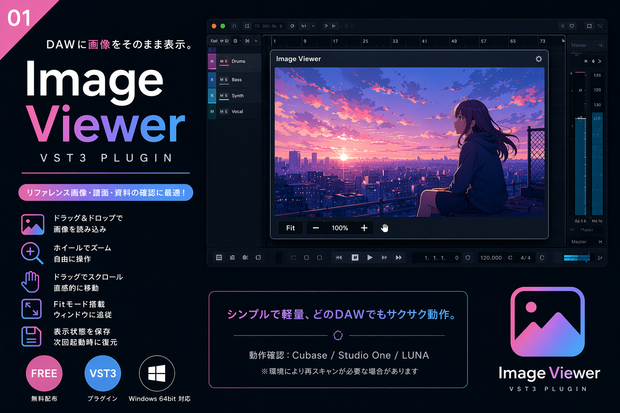Click bar 57 on the timeline ruler
Image resolution: width=620 pixels, height=413 pixels.
(483, 41)
